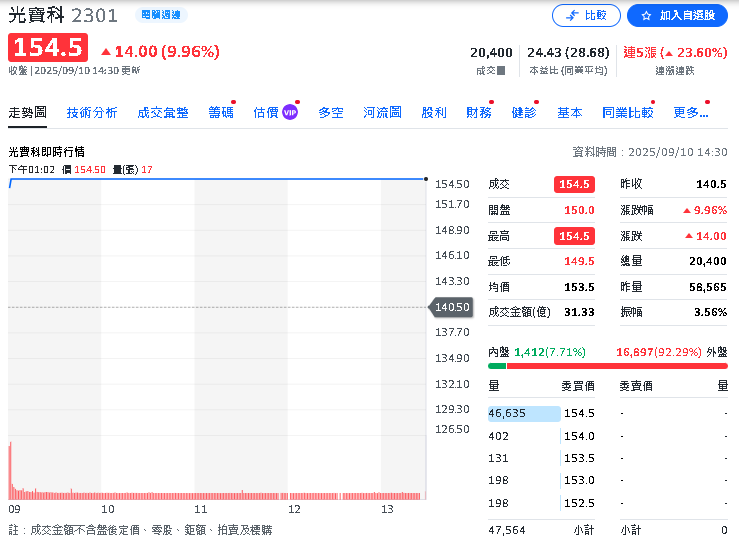739x545 pixels.
Task: Click the 光寶科即時行情 heading
Action: tap(47, 152)
